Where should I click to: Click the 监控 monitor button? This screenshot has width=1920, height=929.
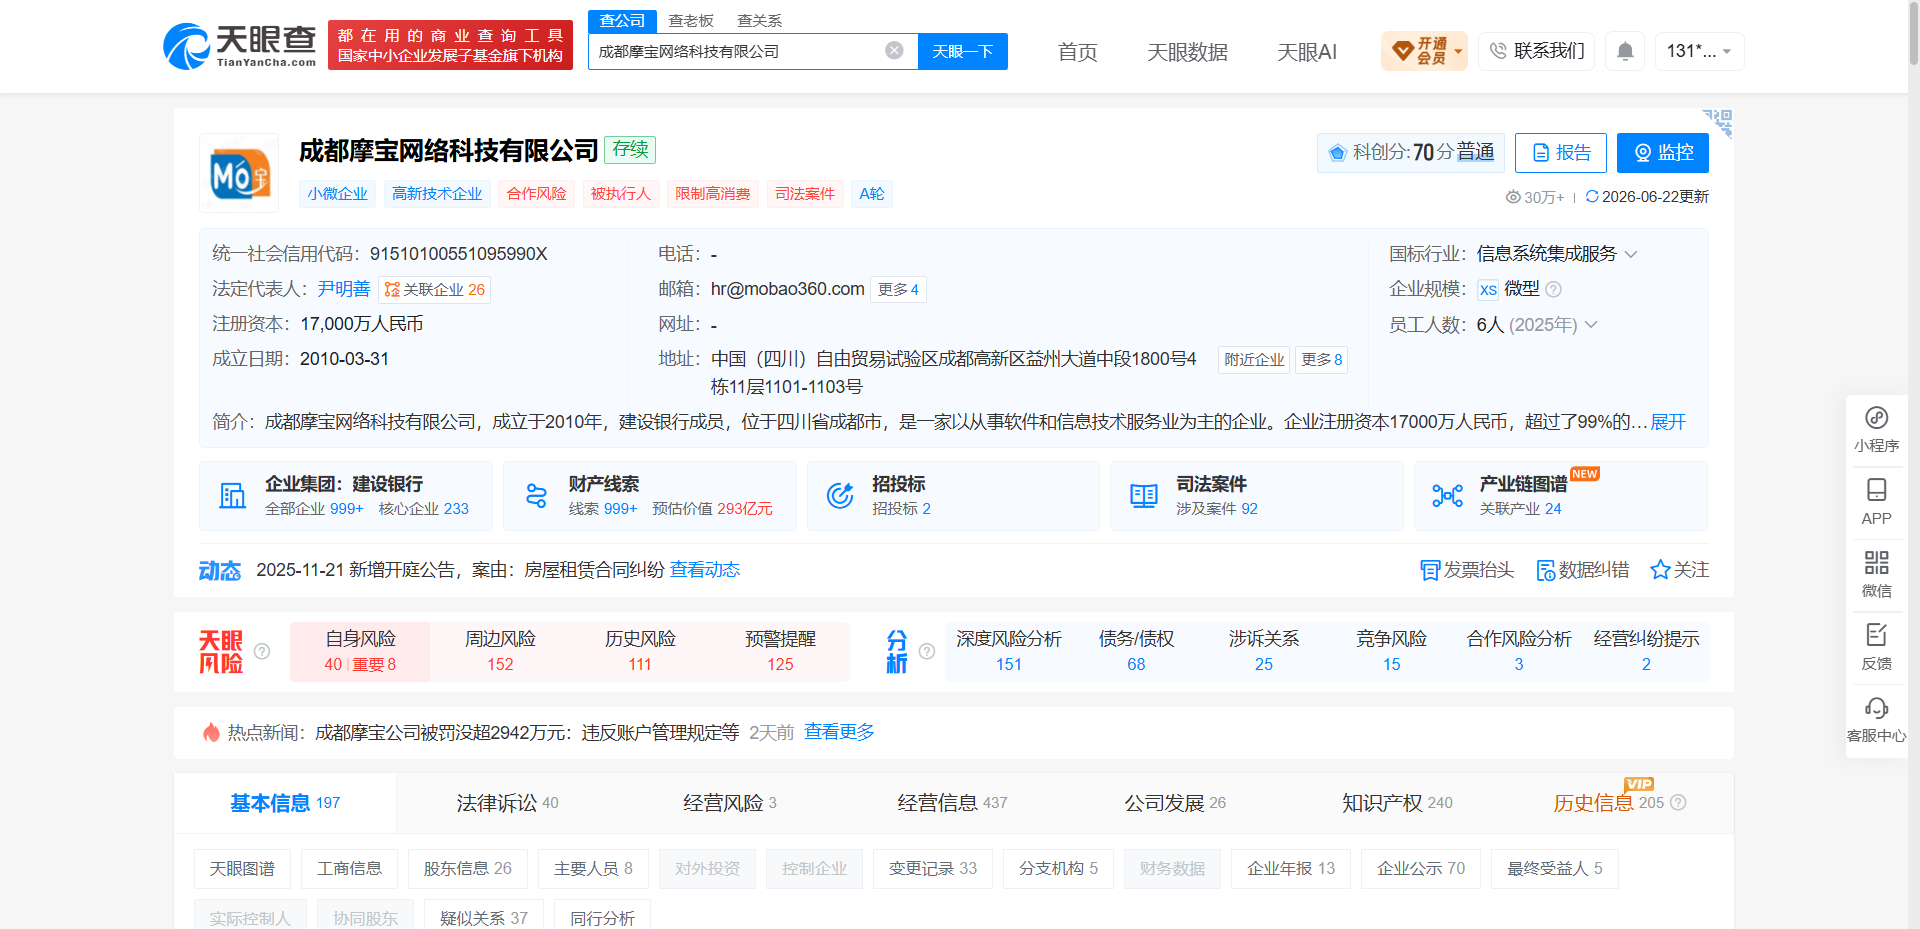pos(1663,153)
